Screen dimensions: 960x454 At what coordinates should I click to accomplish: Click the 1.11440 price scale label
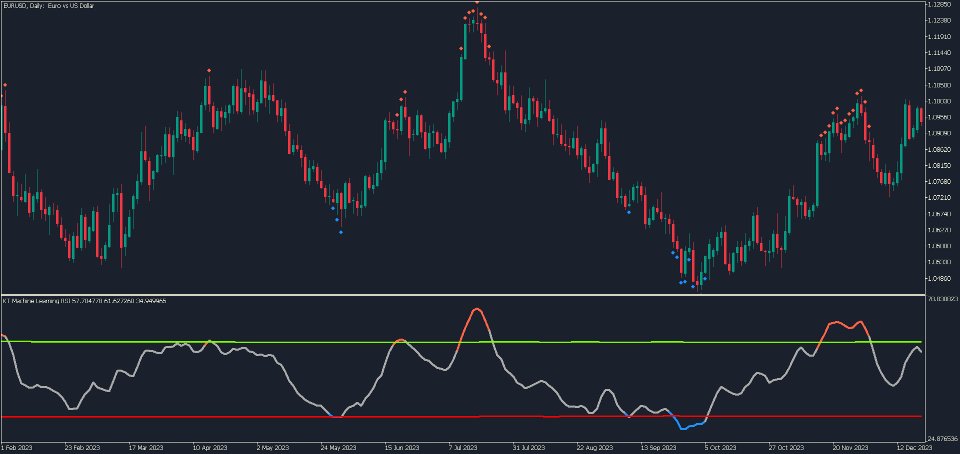point(939,53)
